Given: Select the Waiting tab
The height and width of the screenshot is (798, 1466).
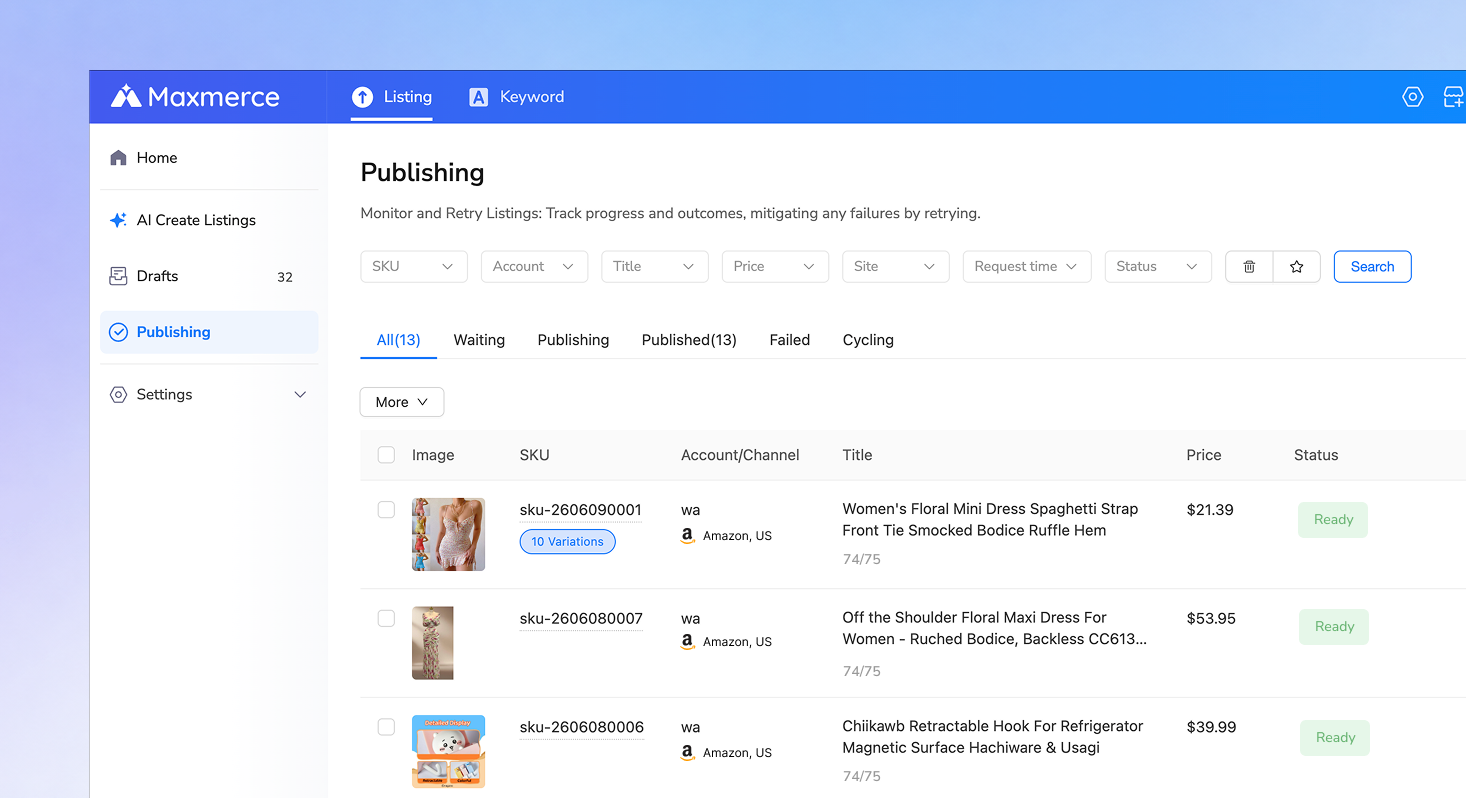Looking at the screenshot, I should 479,340.
